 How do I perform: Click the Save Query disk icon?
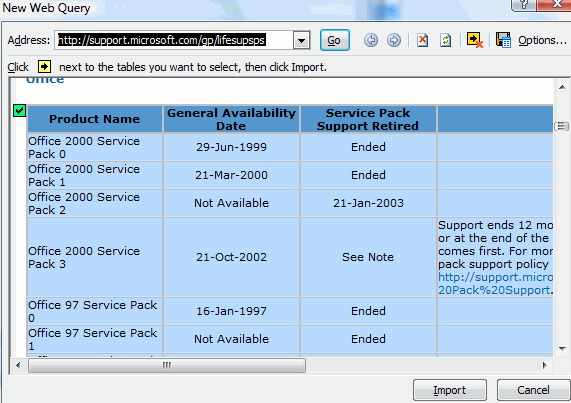pyautogui.click(x=503, y=40)
